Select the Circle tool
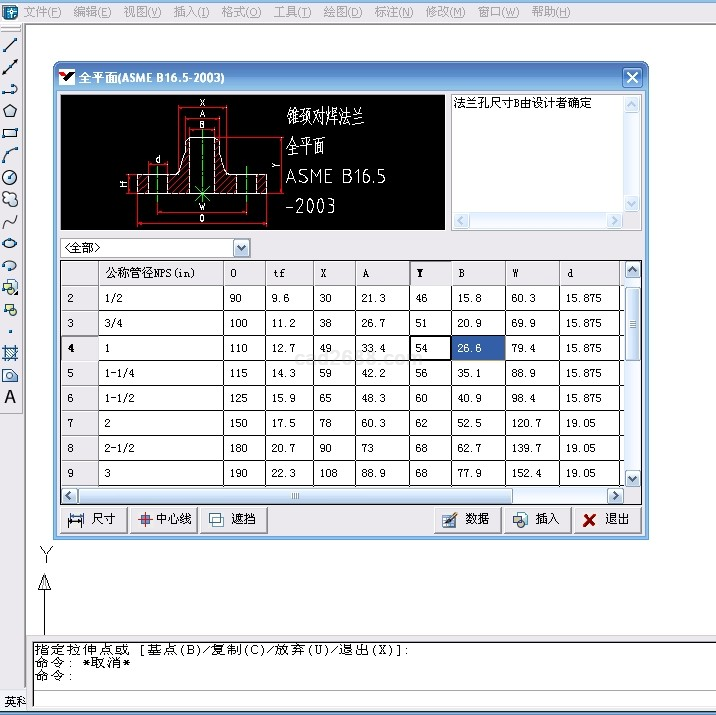The width and height of the screenshot is (716, 715). click(10, 177)
